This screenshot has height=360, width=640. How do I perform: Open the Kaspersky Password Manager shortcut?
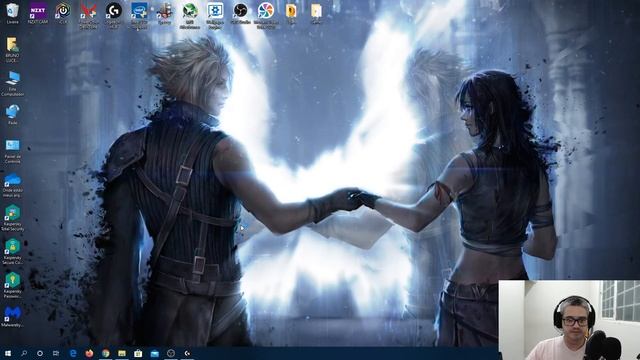12,286
